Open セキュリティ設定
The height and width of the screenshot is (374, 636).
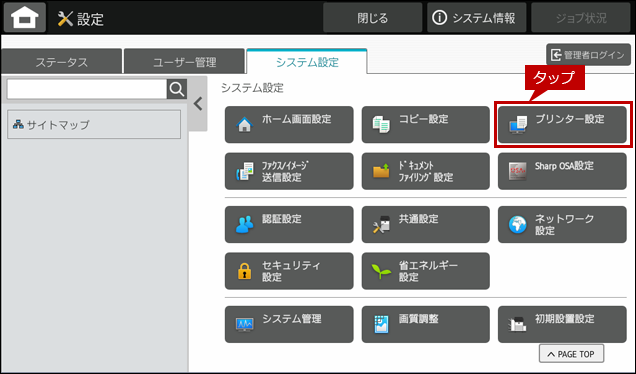point(289,271)
